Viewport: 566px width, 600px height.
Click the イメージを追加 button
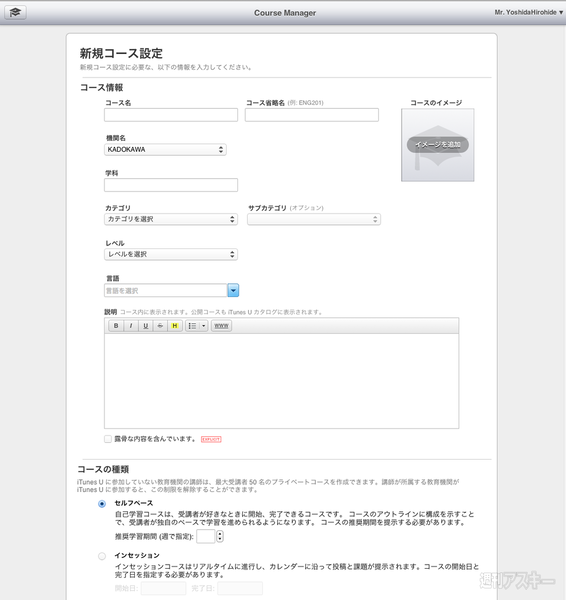point(437,145)
